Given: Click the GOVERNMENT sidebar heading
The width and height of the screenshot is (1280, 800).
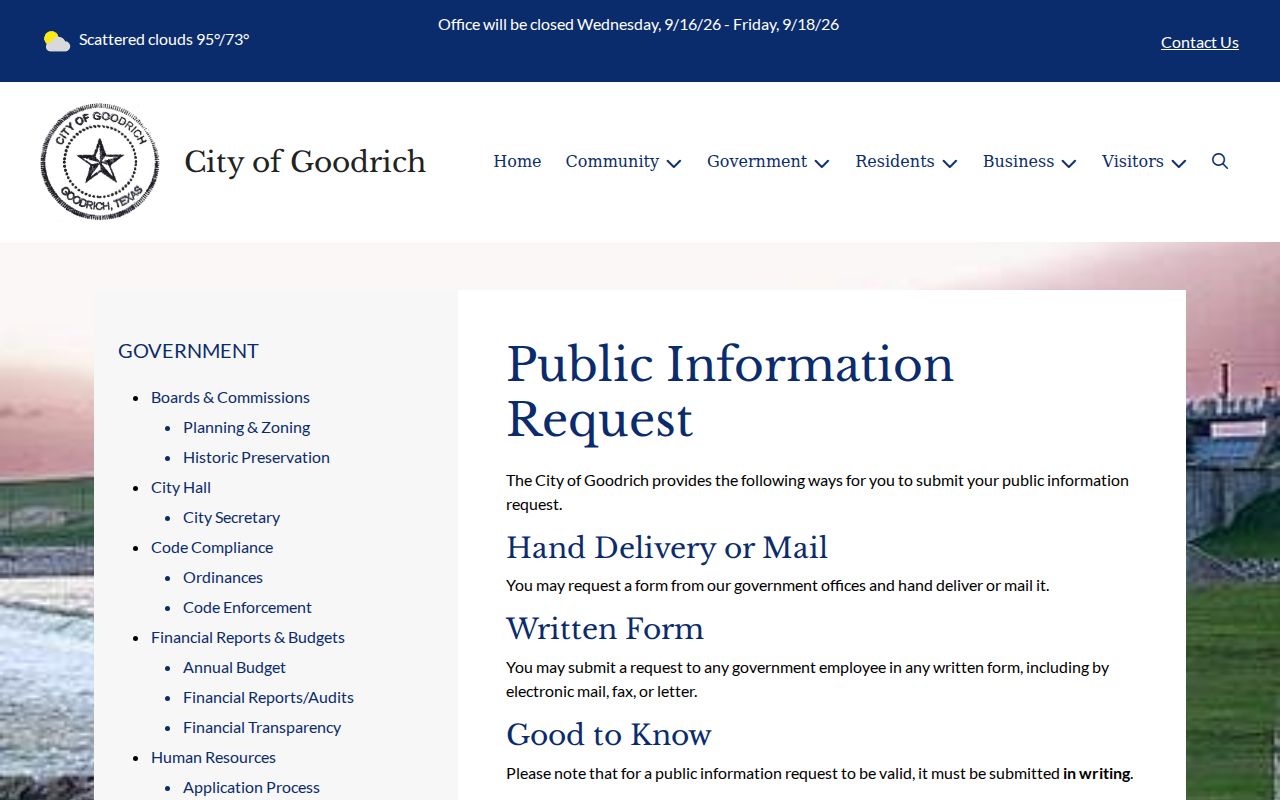Looking at the screenshot, I should (188, 351).
